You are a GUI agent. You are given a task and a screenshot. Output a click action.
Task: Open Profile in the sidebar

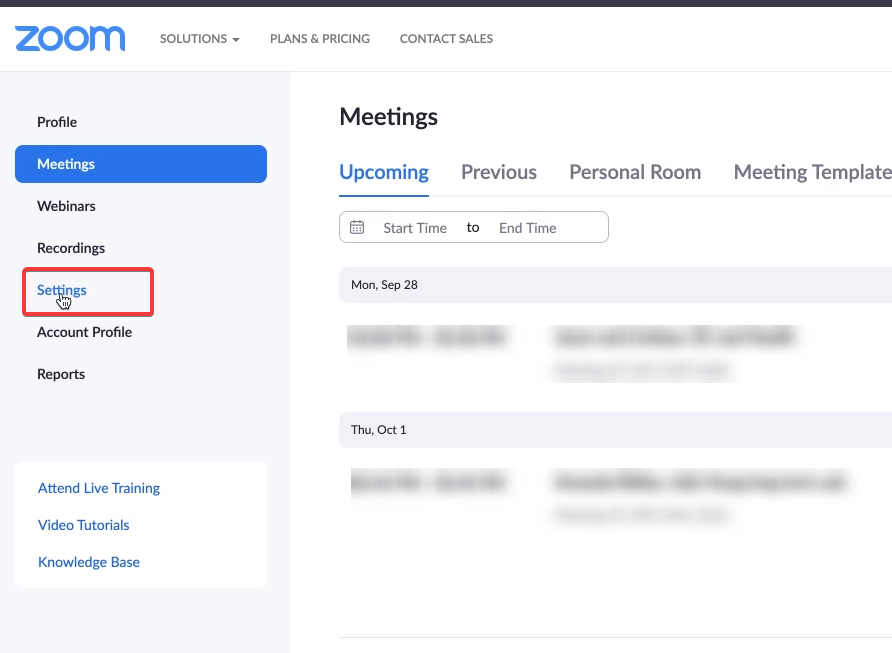(x=57, y=122)
